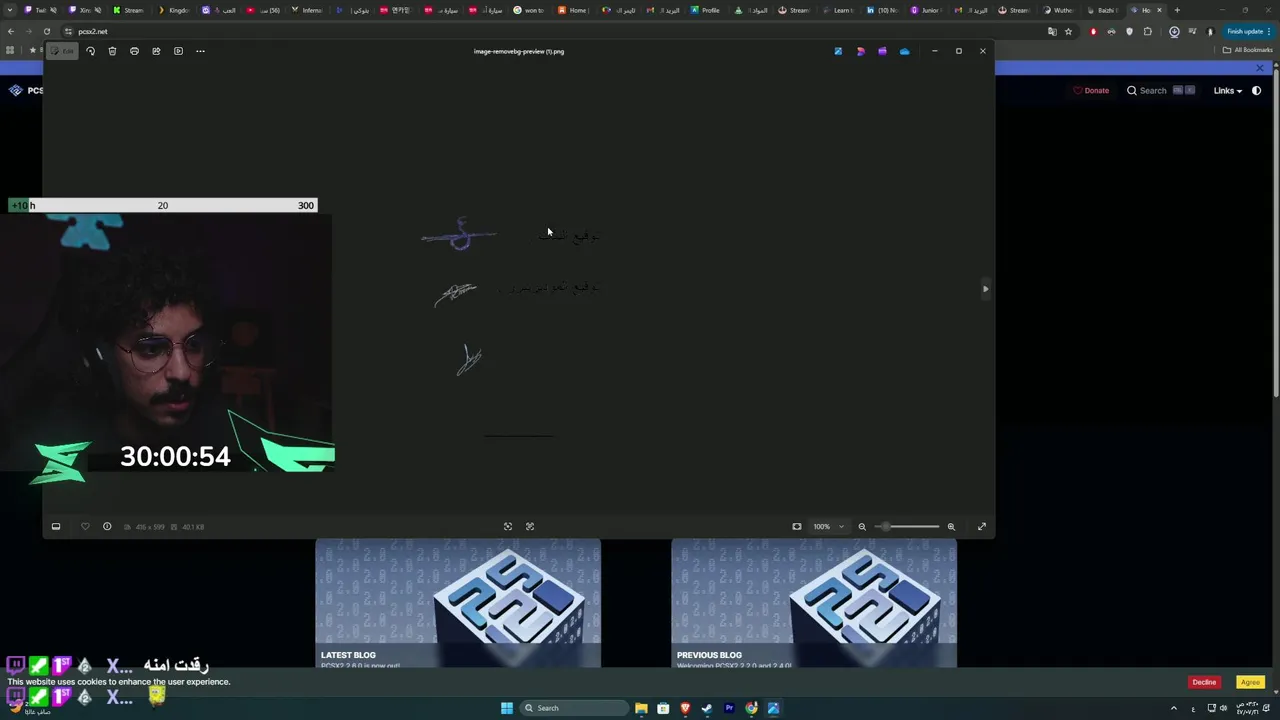Share the image from Photos toolbar
Viewport: 1280px width, 720px height.
(x=156, y=51)
